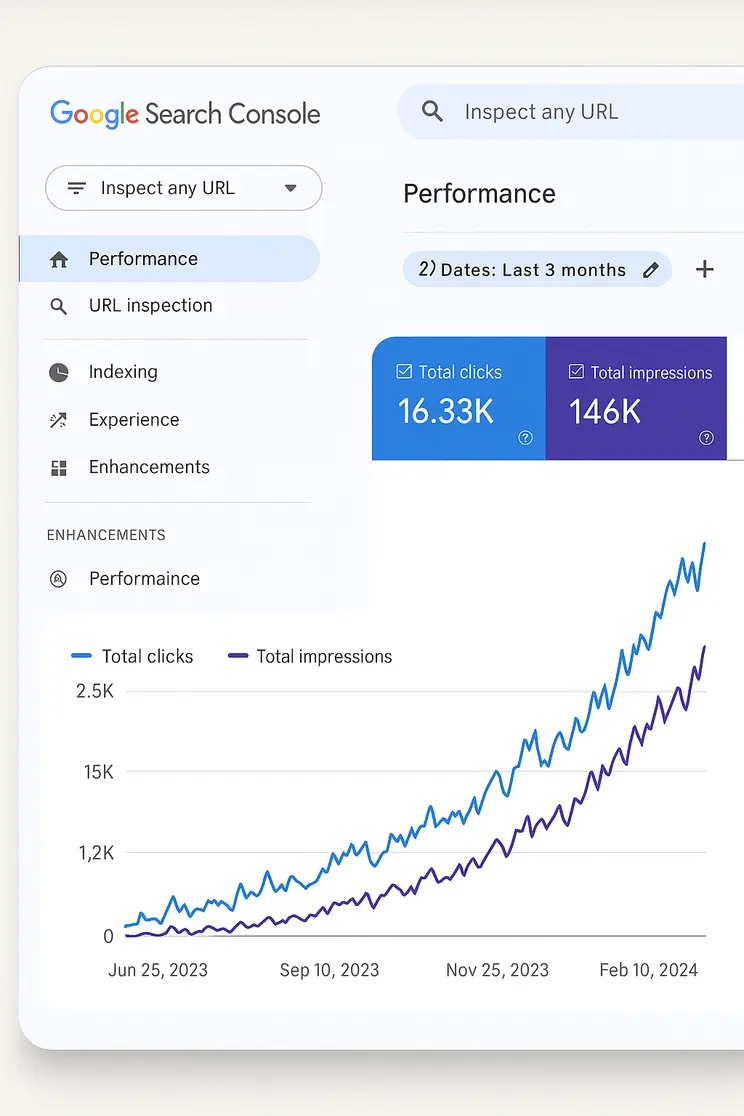This screenshot has width=744, height=1116.
Task: Click the Total clicks legend color line
Action: point(81,657)
